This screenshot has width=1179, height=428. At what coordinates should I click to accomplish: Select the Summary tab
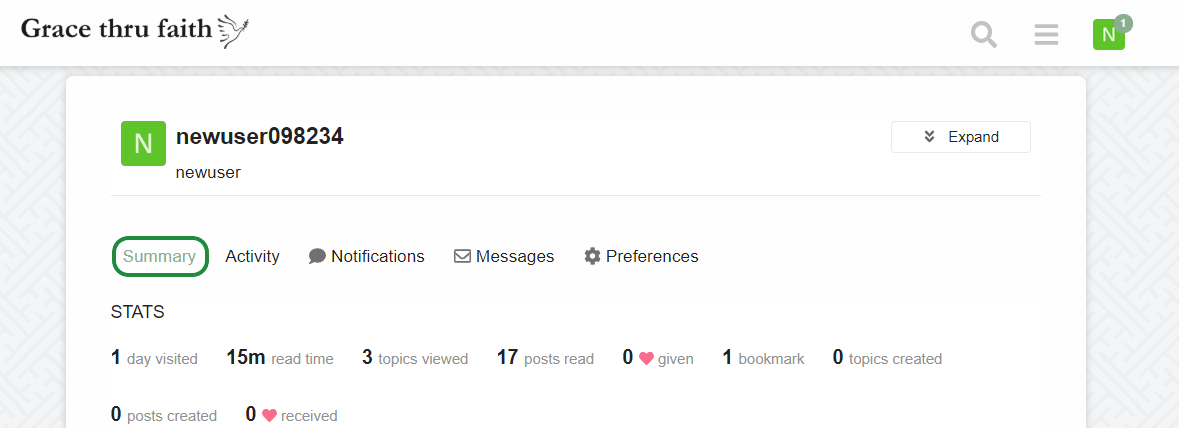(159, 256)
